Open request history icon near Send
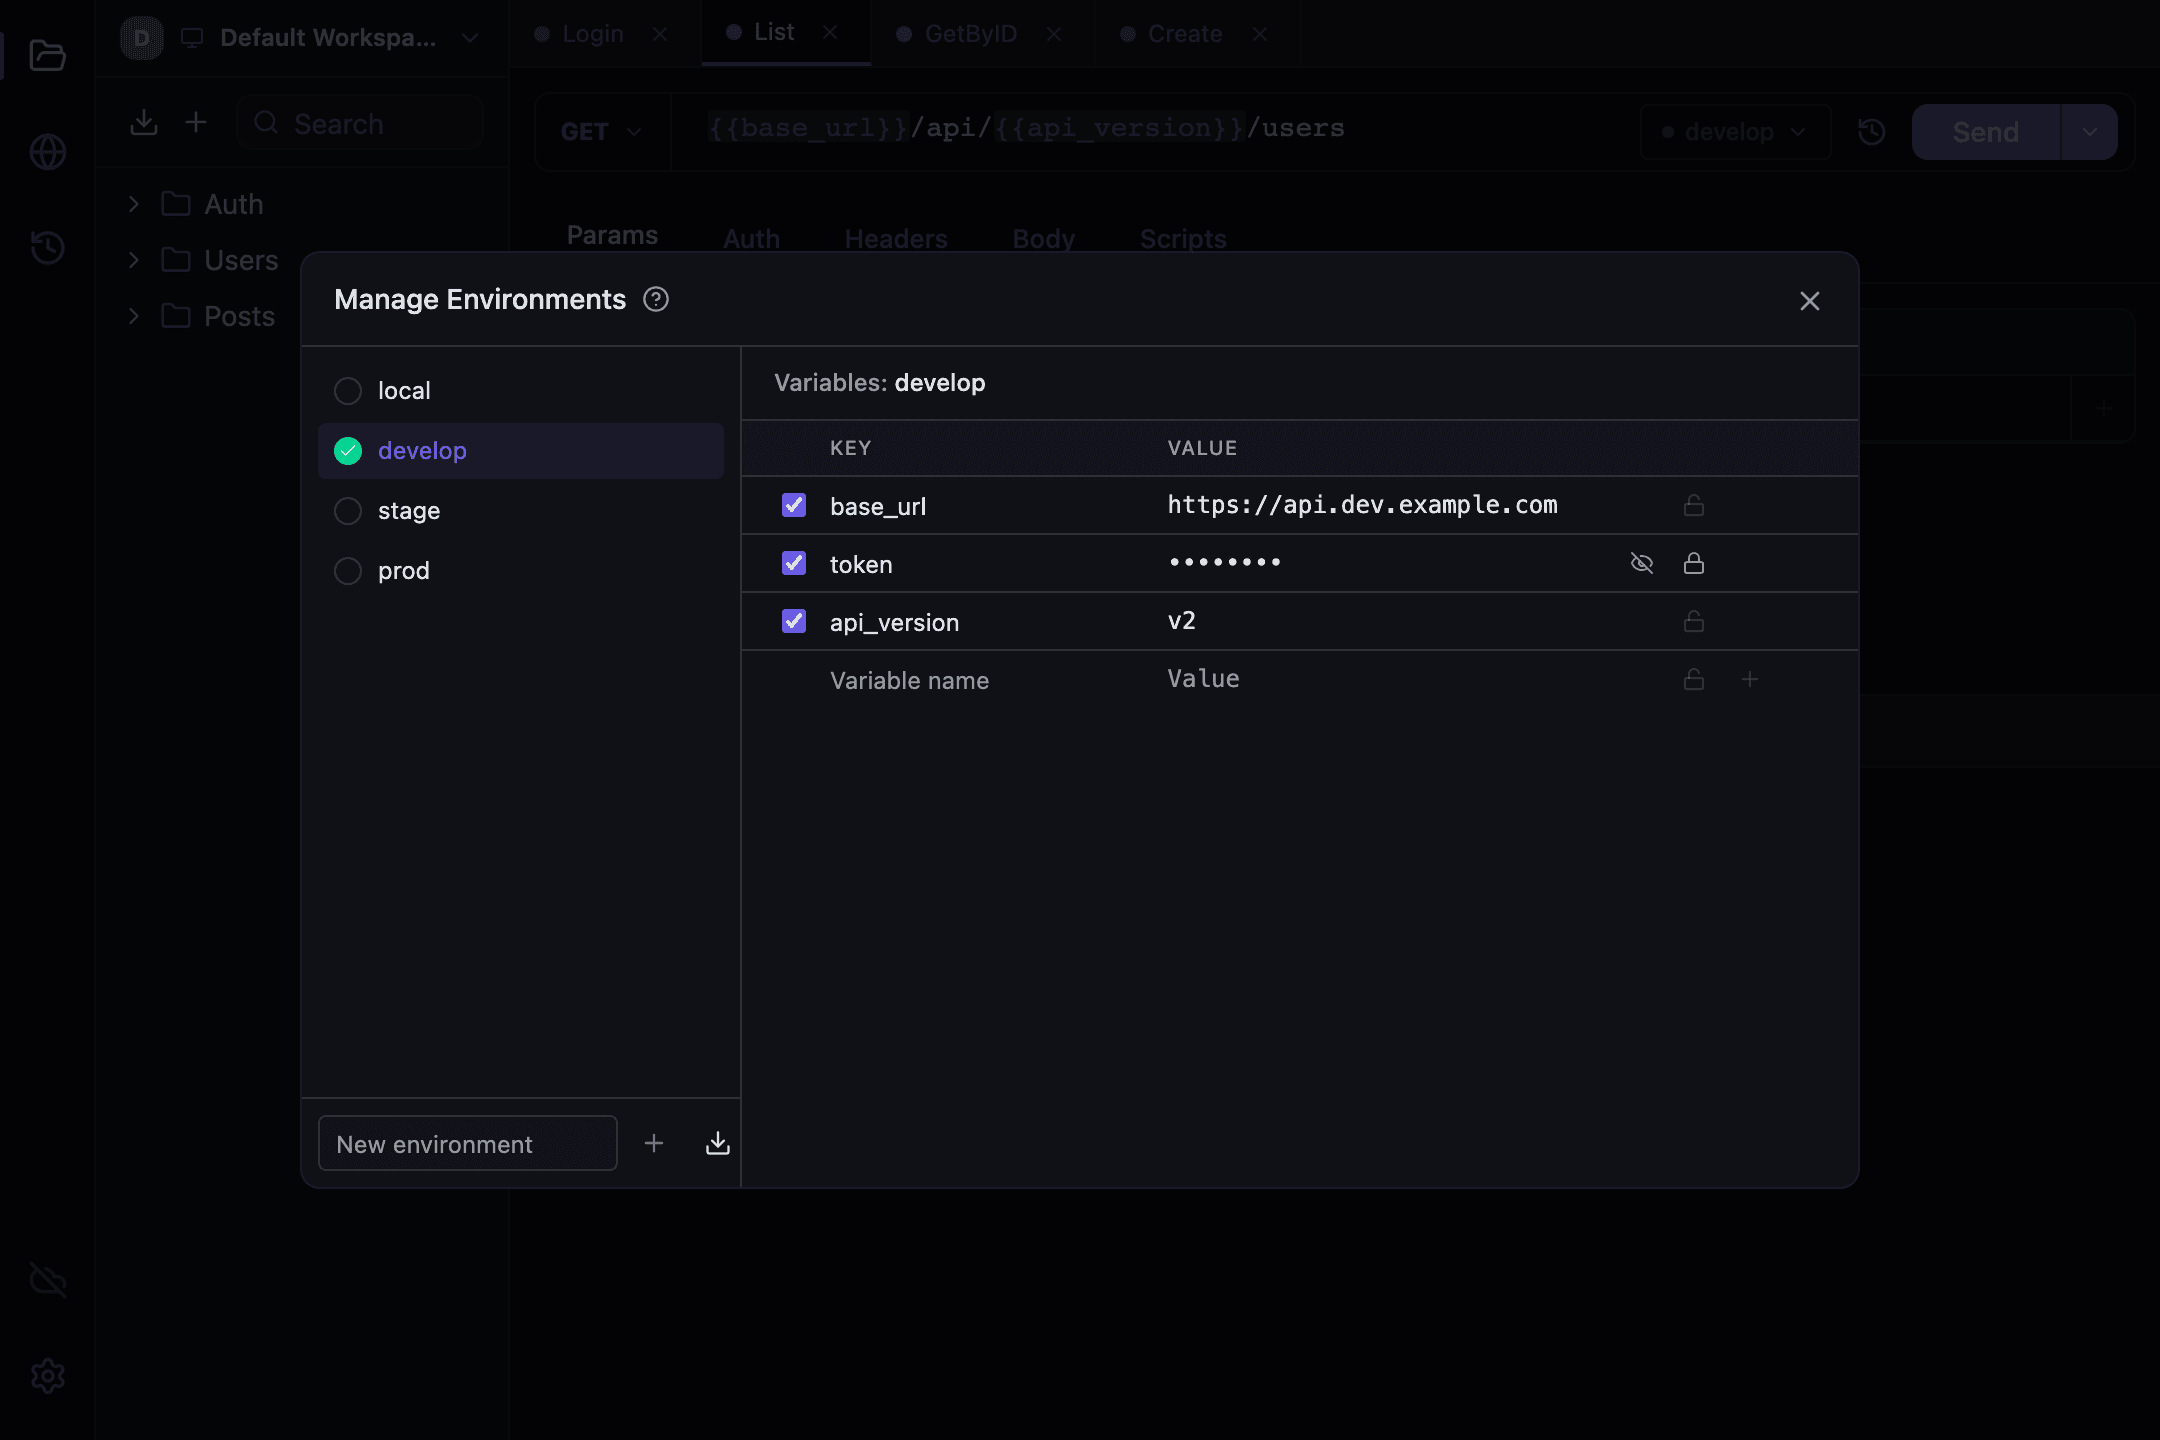 [x=1871, y=132]
